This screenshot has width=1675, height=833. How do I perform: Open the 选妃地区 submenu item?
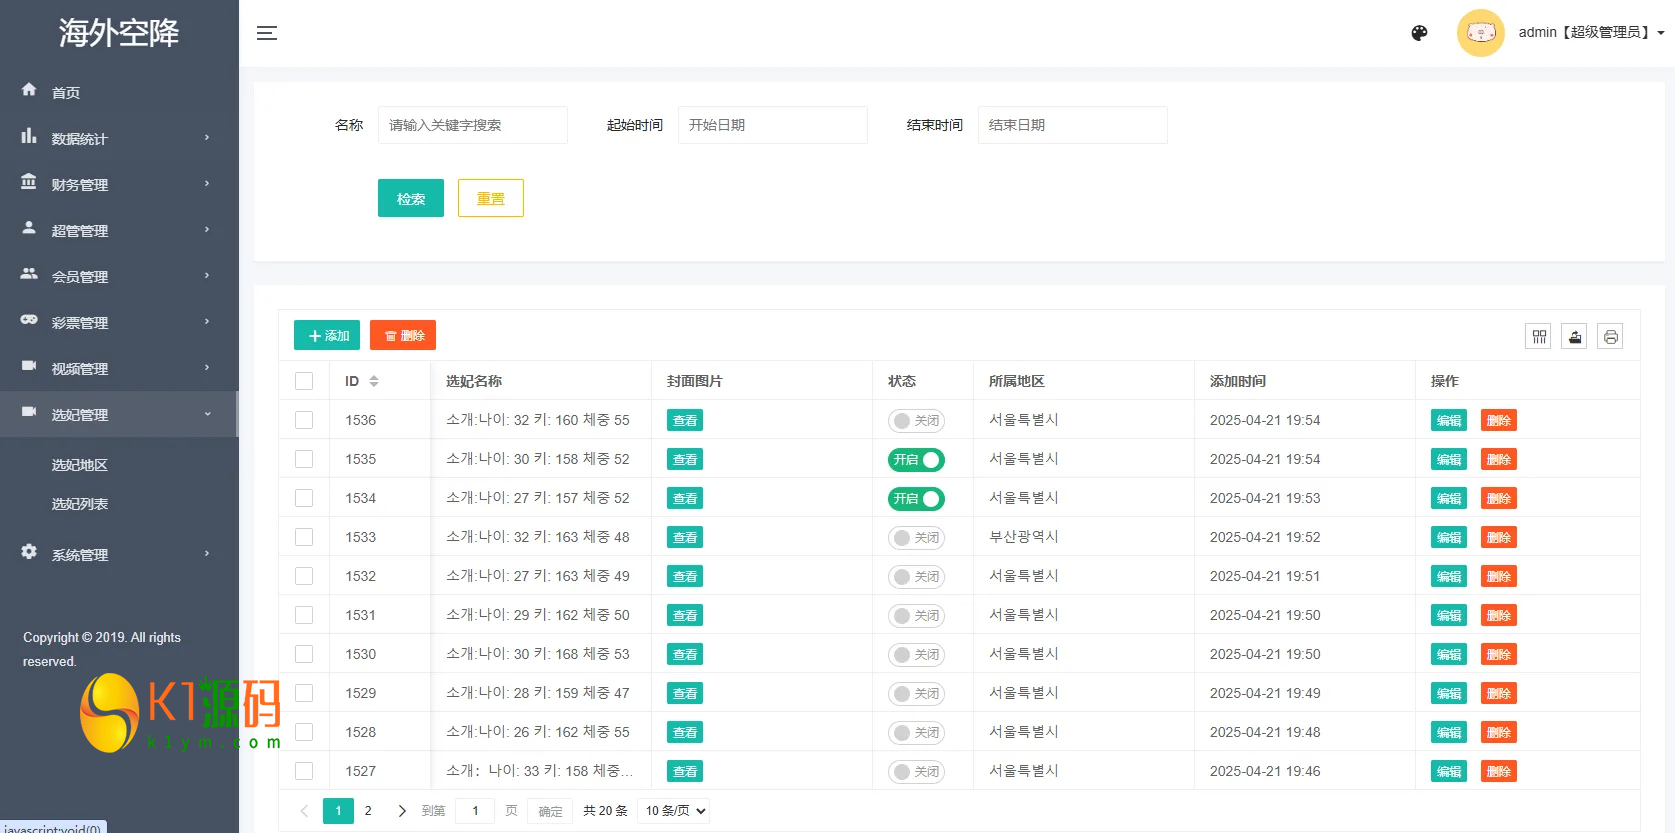pos(80,465)
